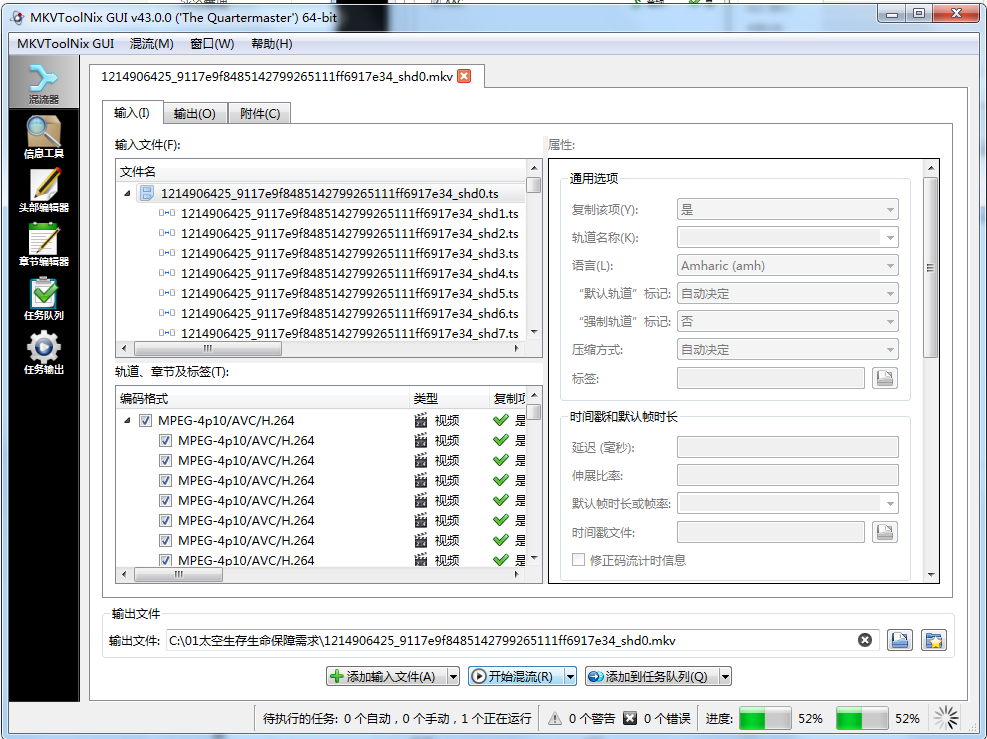Click the browse icon next to 时间戳文件 field
The height and width of the screenshot is (739, 987).
[884, 532]
